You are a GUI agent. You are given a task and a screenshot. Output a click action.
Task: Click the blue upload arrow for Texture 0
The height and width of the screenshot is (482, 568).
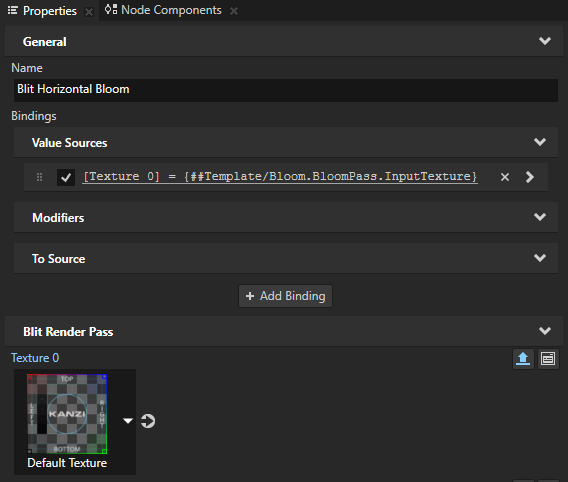point(523,359)
